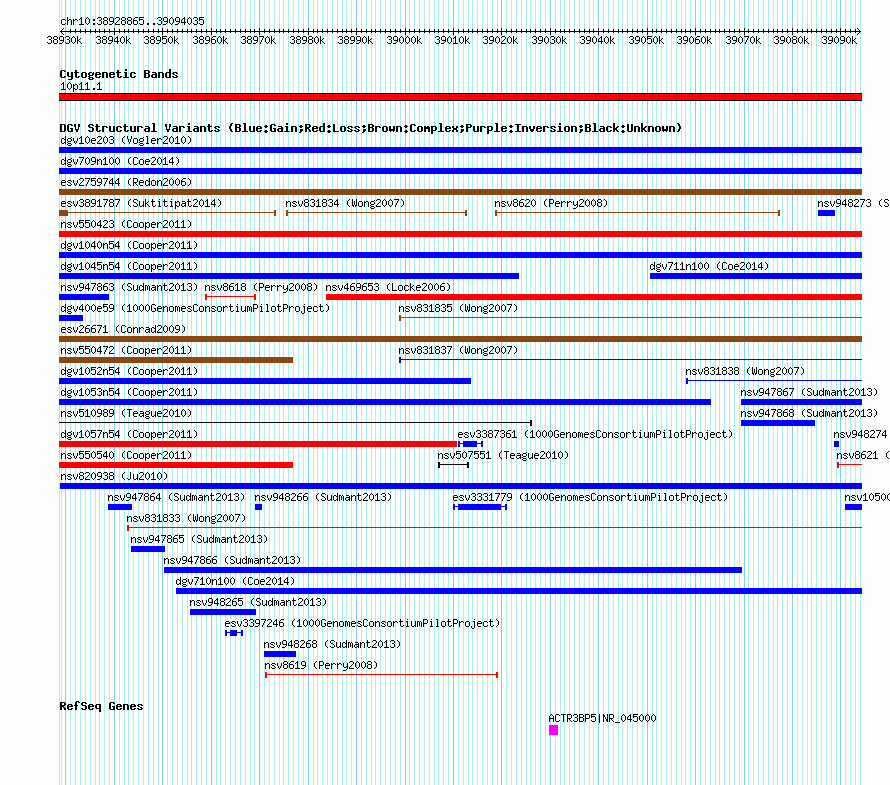Click nsv831835 (Wong2007) variant label

click(458, 308)
